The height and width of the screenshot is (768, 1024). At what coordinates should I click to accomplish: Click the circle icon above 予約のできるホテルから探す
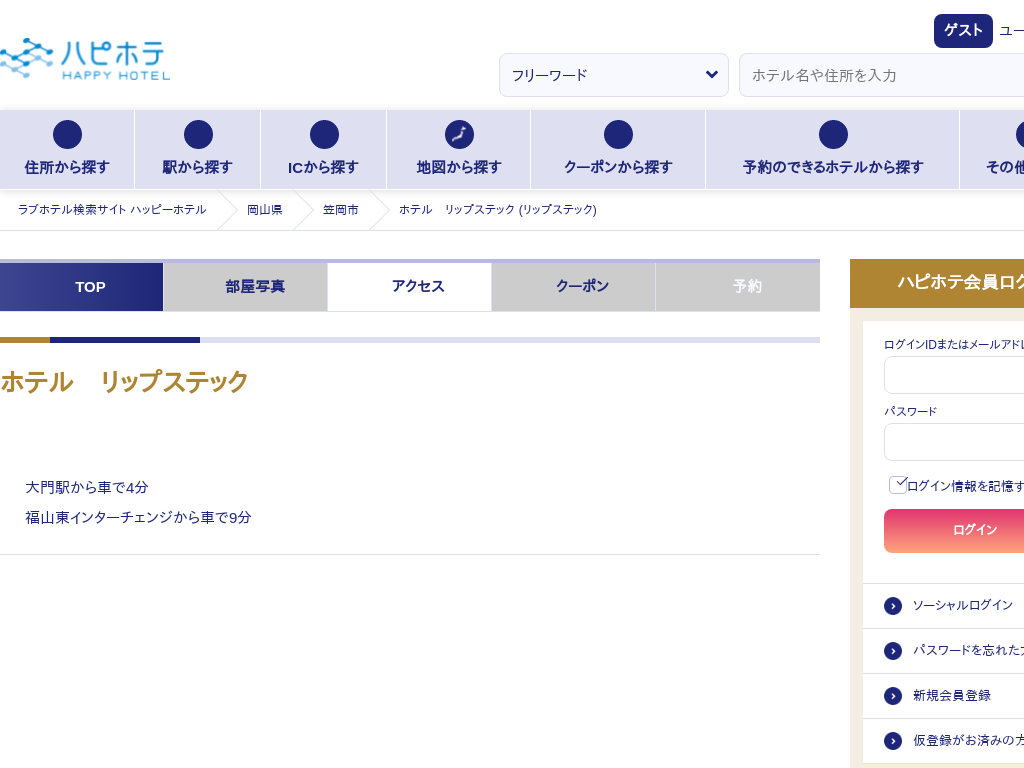coord(833,135)
